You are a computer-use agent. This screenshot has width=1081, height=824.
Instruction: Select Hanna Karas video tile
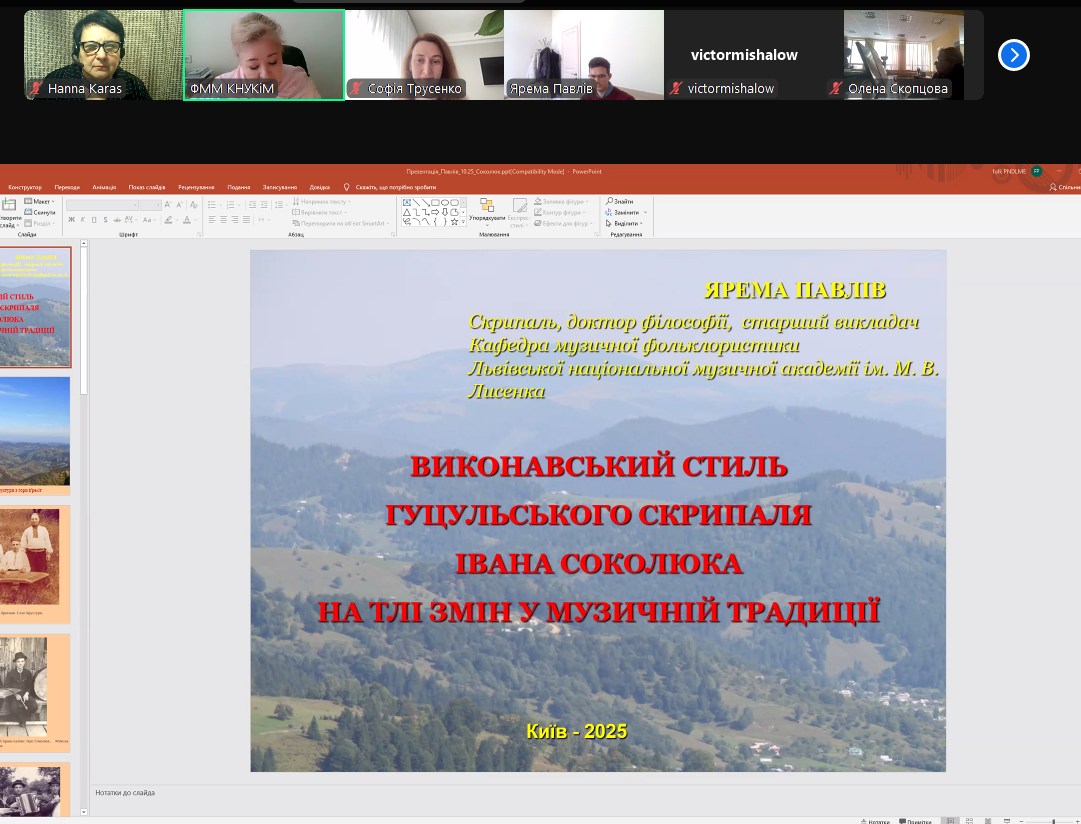pyautogui.click(x=103, y=55)
